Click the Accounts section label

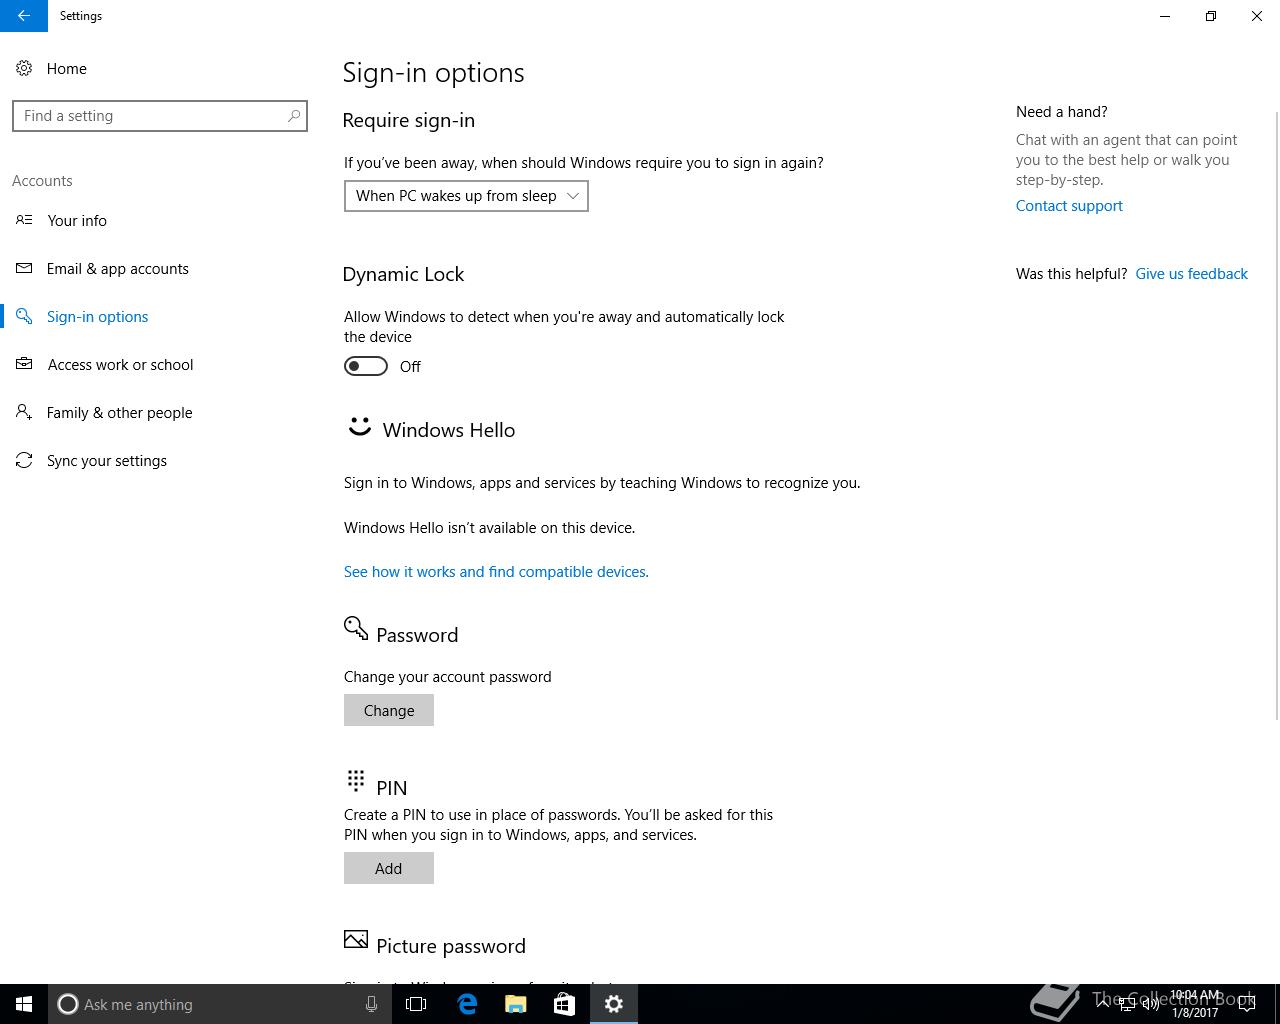(42, 181)
